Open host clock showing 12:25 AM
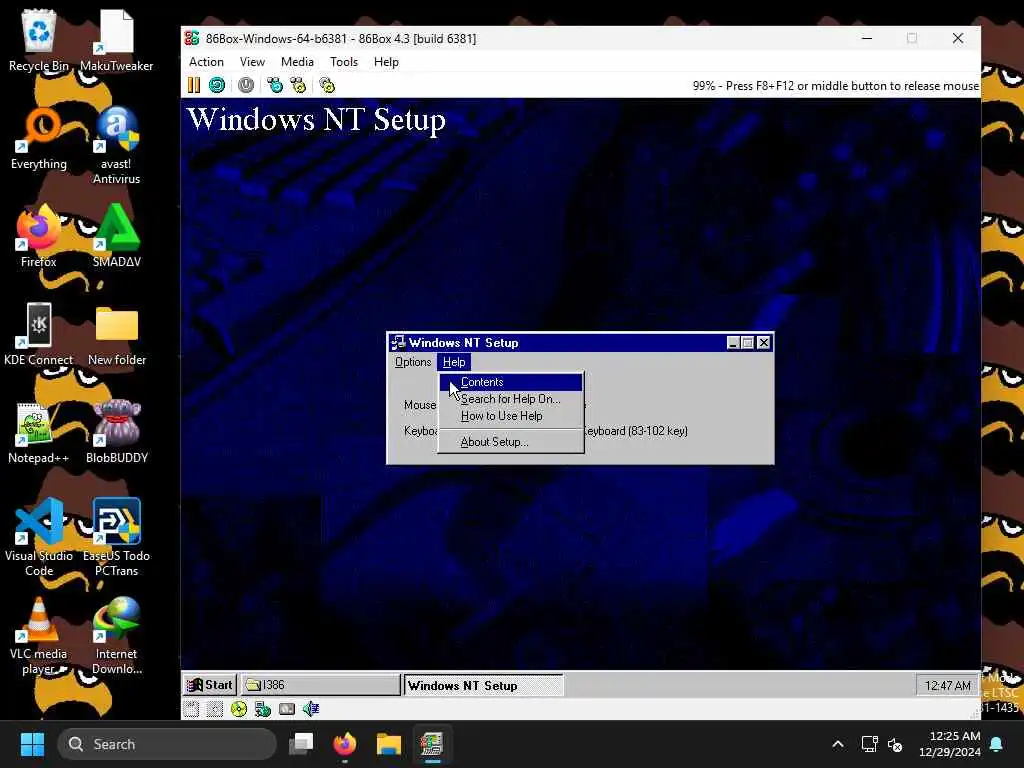1024x768 pixels. pyautogui.click(x=950, y=744)
